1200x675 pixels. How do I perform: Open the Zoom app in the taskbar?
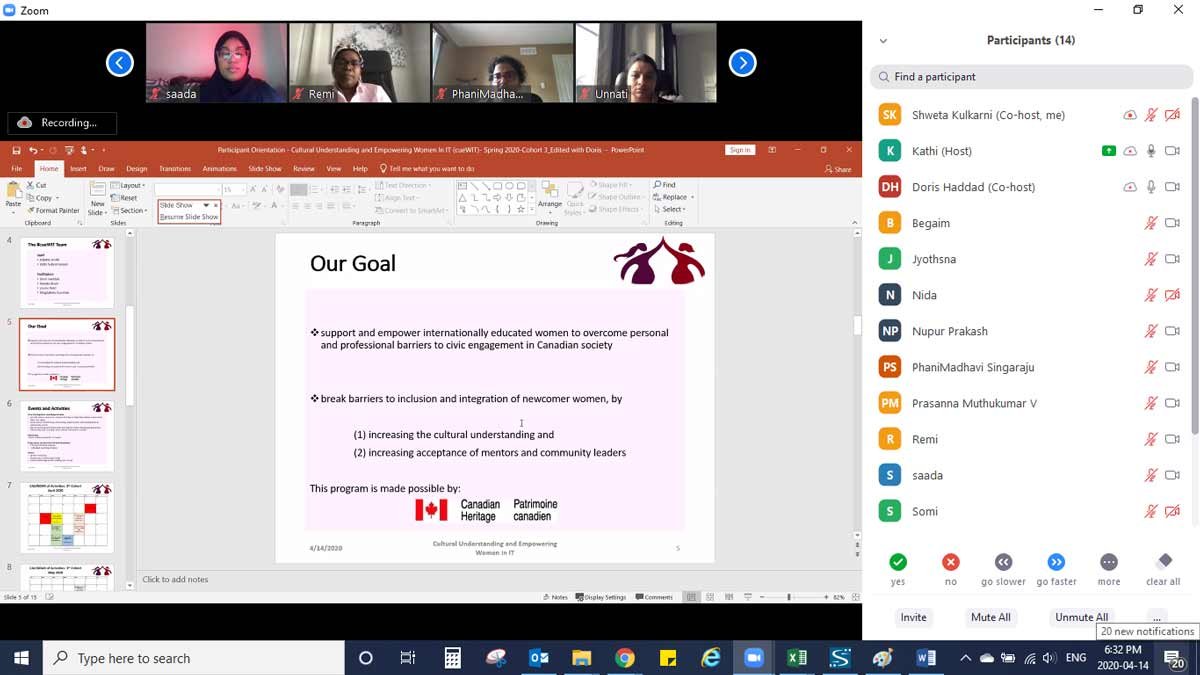[753, 658]
